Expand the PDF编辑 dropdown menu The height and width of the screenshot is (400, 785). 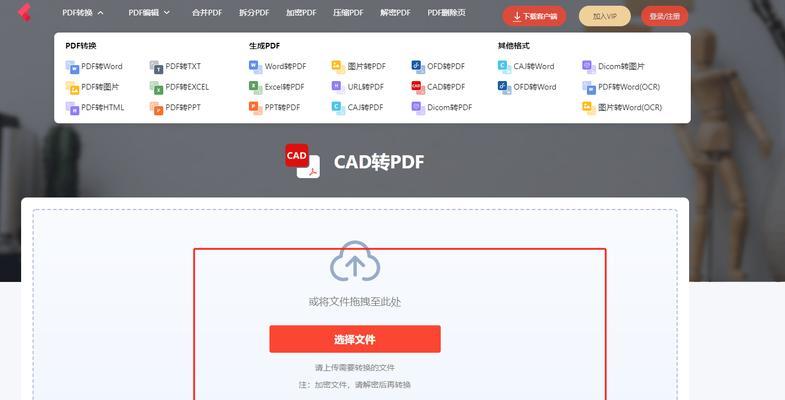pyautogui.click(x=149, y=13)
